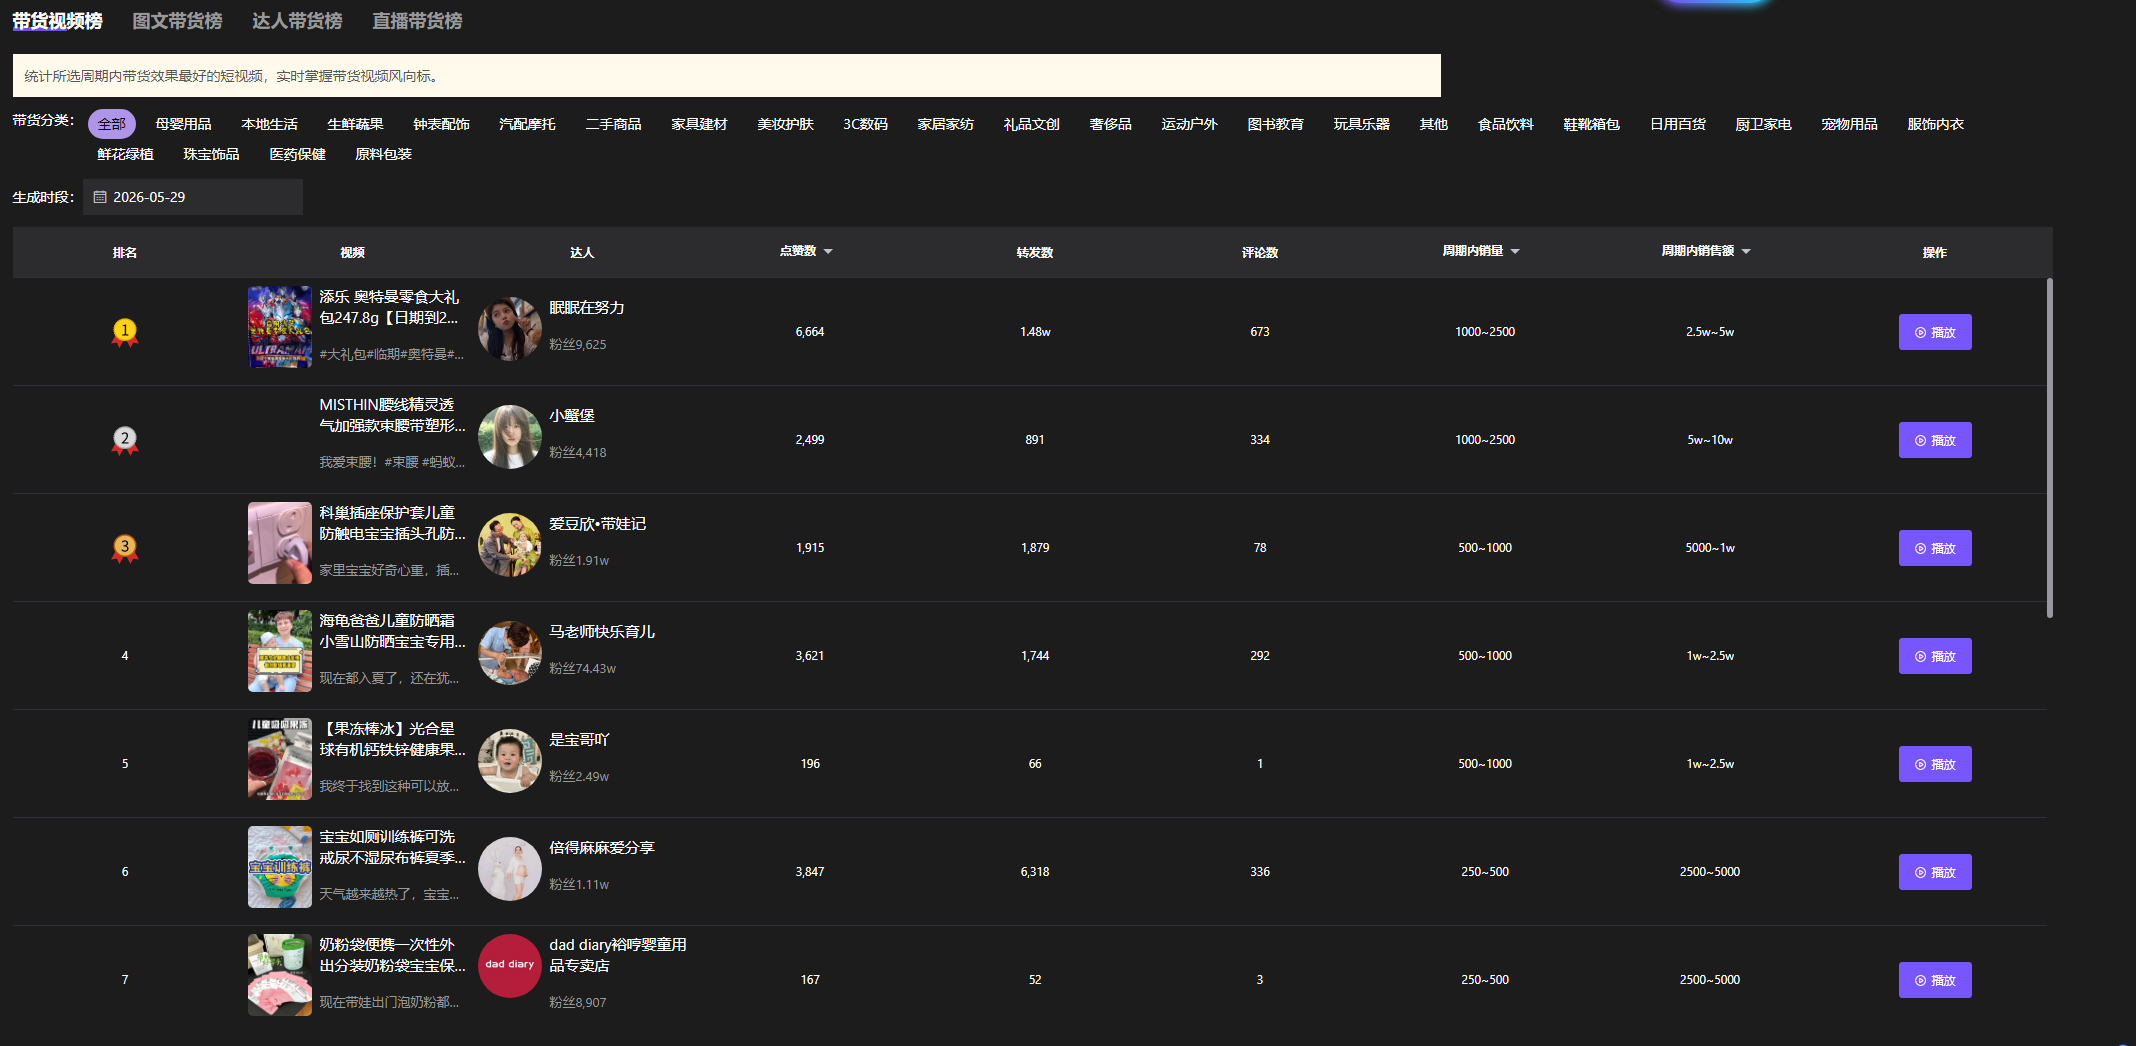This screenshot has height=1046, width=2136.
Task: Filter by 汽配摩托 category
Action: [x=527, y=124]
